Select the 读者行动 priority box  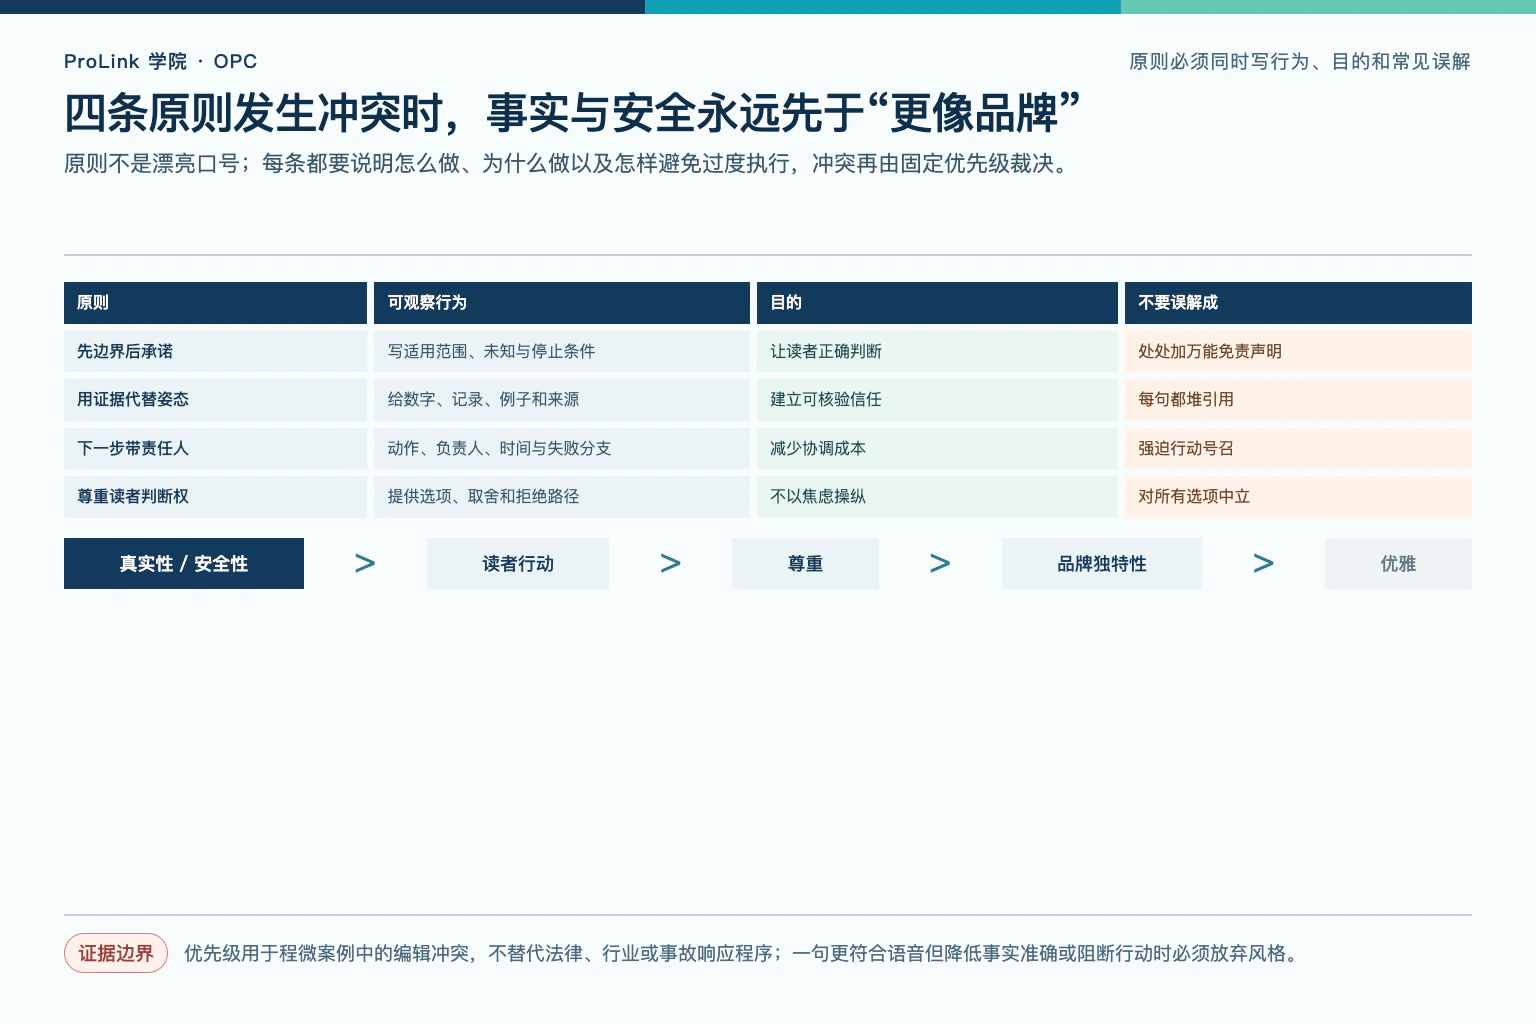[518, 563]
